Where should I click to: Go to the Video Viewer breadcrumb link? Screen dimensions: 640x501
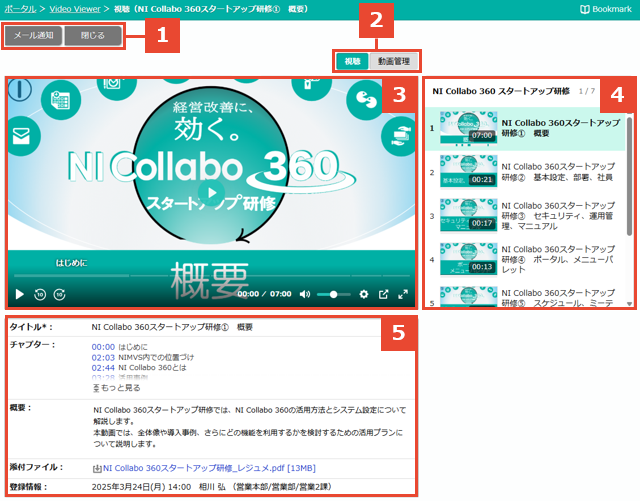tap(75, 9)
